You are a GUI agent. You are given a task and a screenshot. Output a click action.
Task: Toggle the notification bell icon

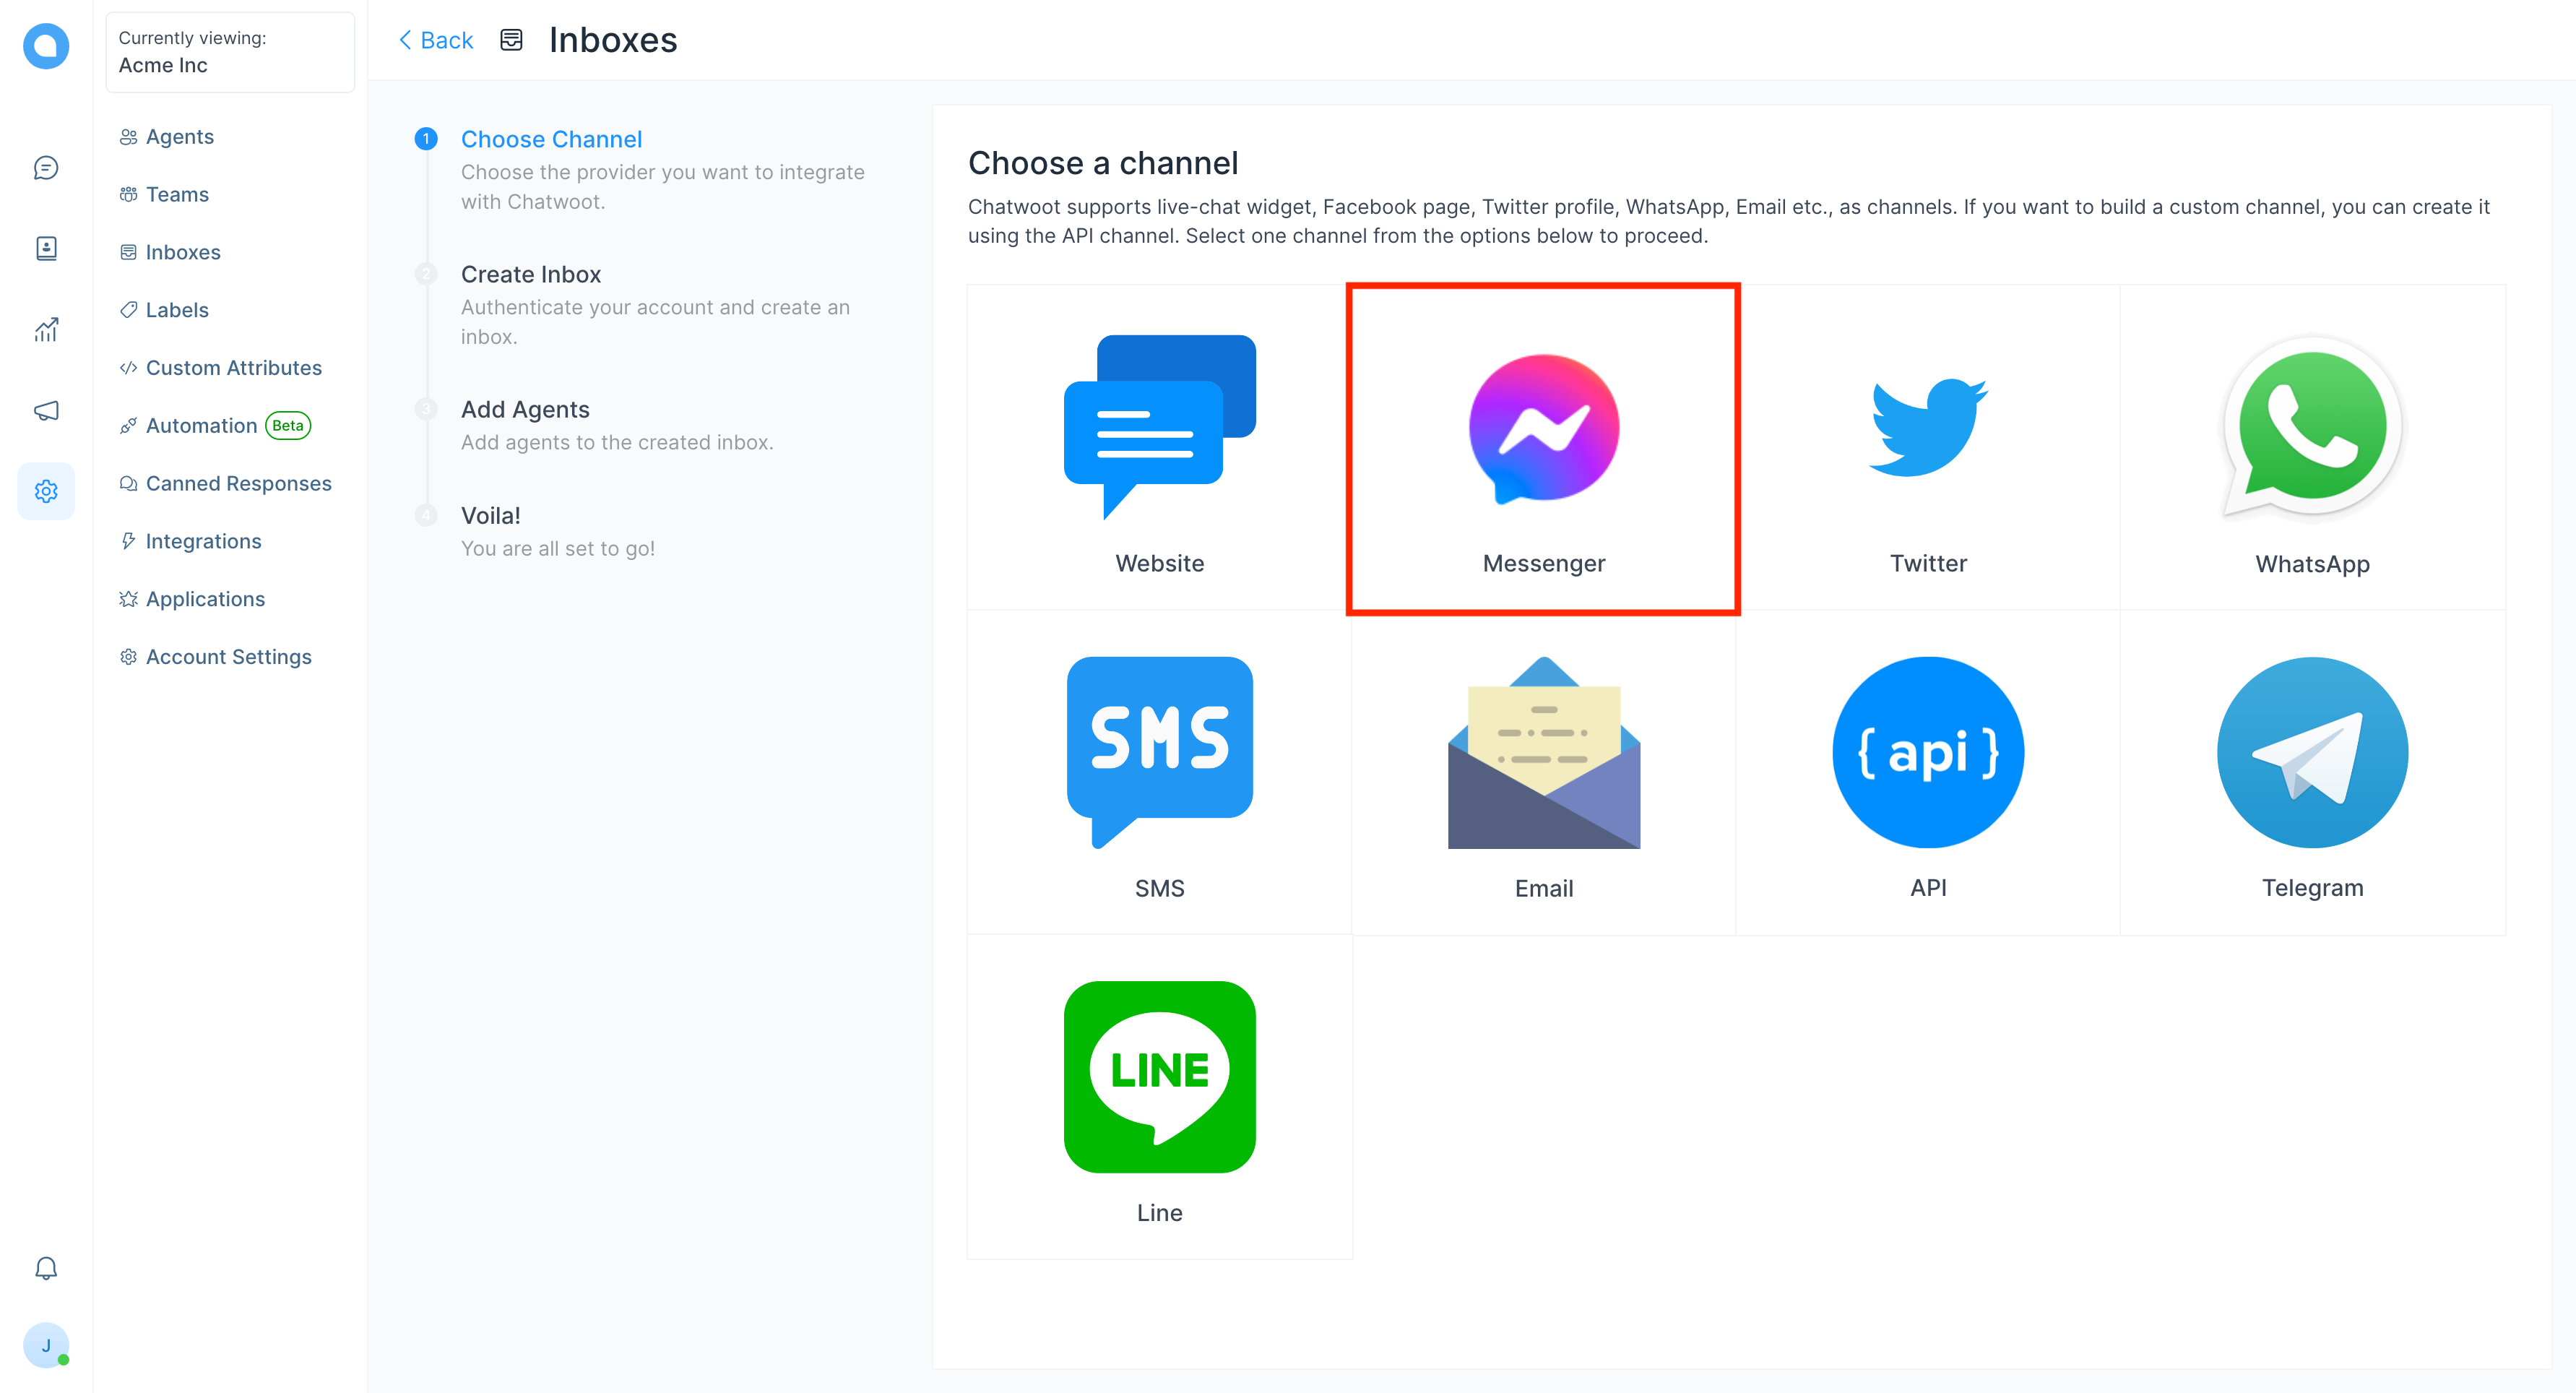[45, 1269]
